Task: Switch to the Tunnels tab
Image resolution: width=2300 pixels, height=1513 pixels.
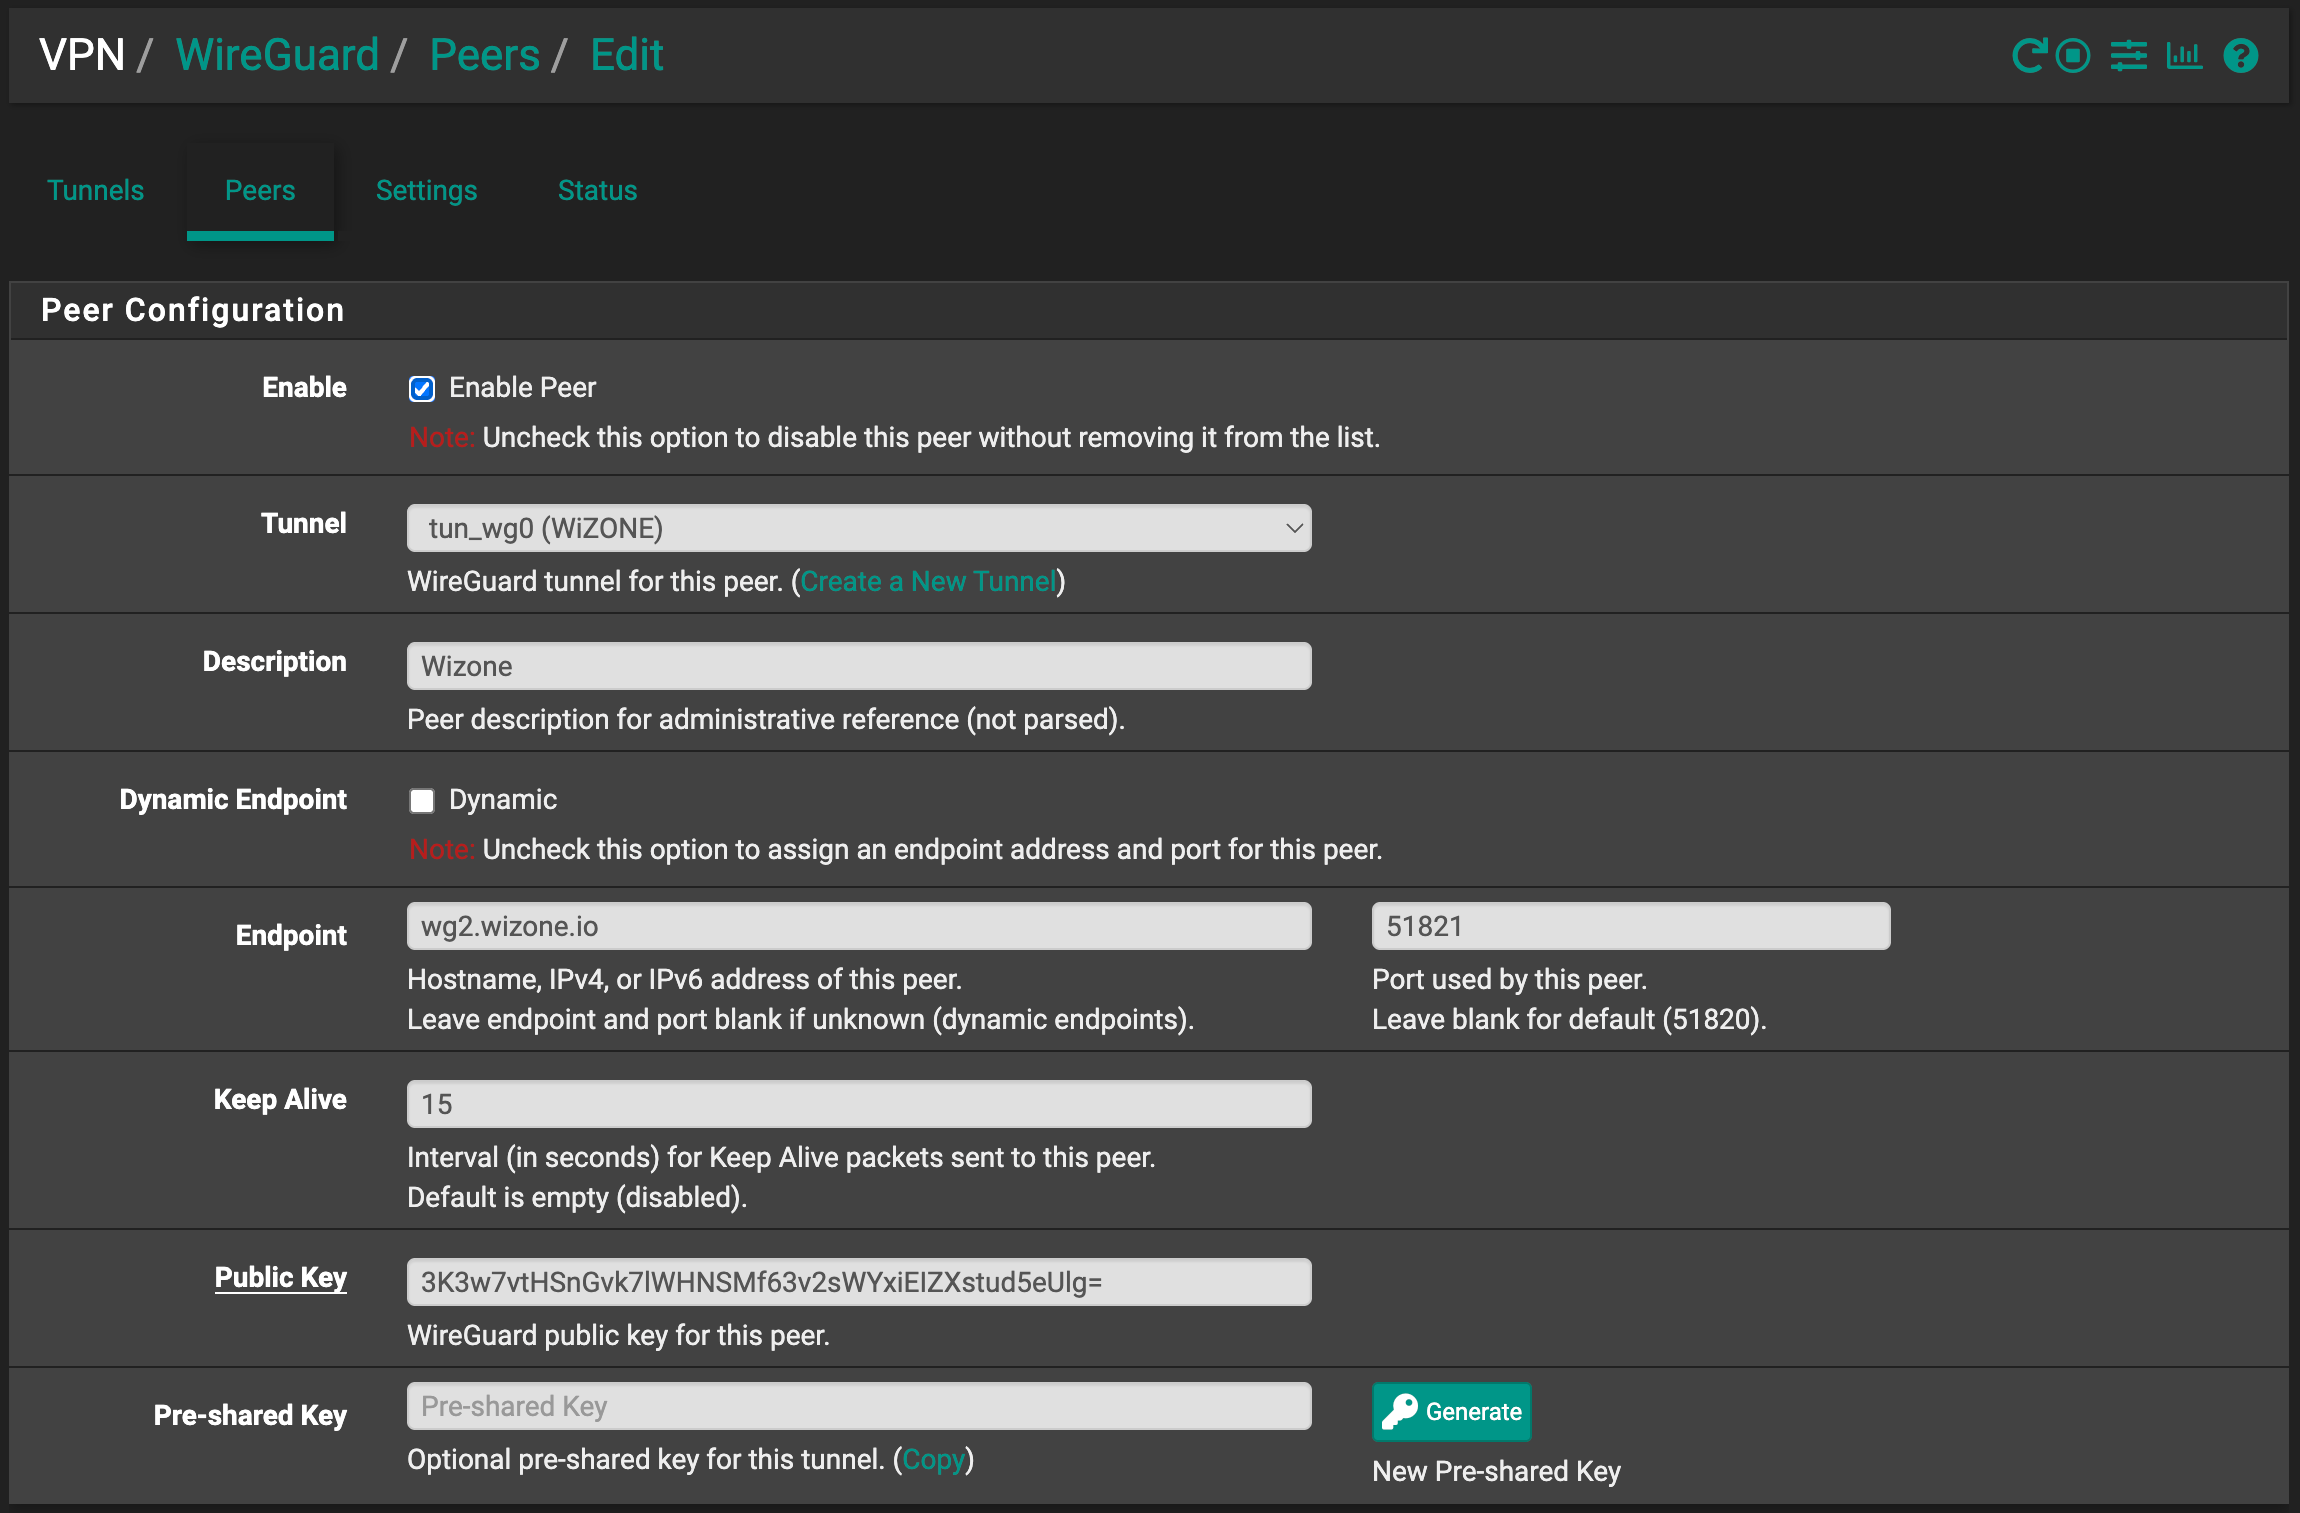Action: coord(96,190)
